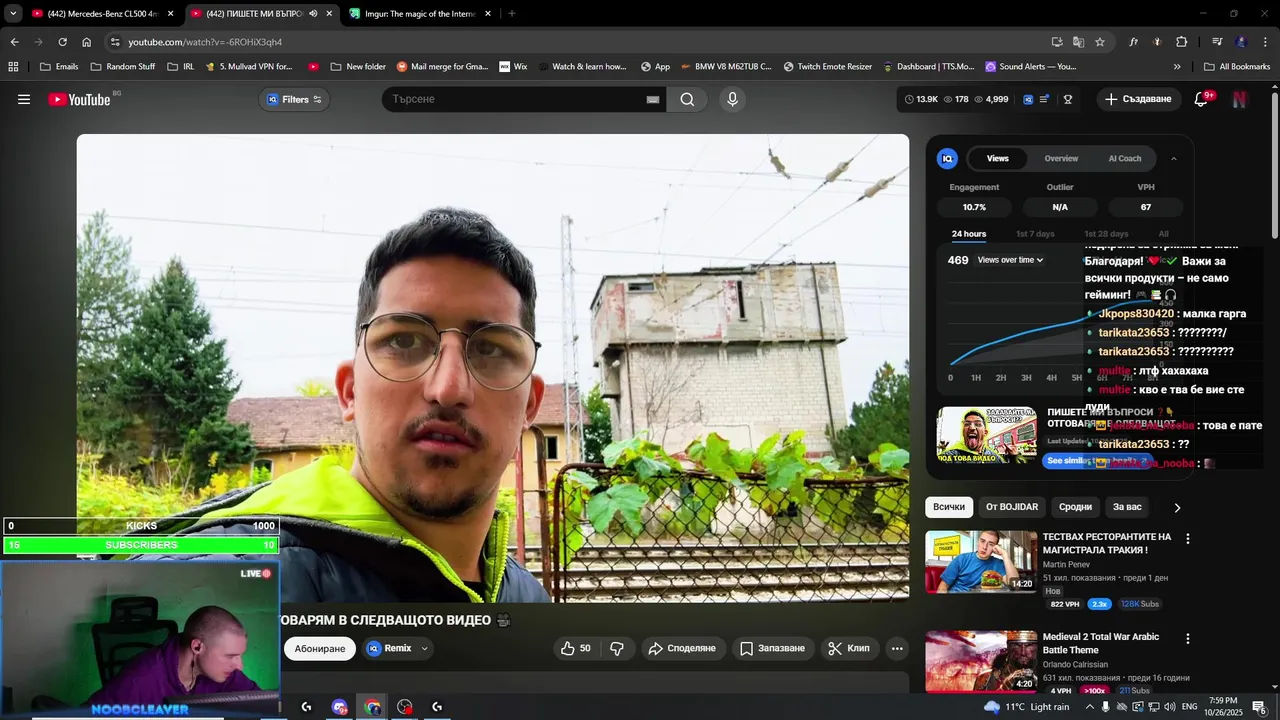Open YouTube notifications bell
This screenshot has height=720, width=1280.
click(x=1202, y=99)
